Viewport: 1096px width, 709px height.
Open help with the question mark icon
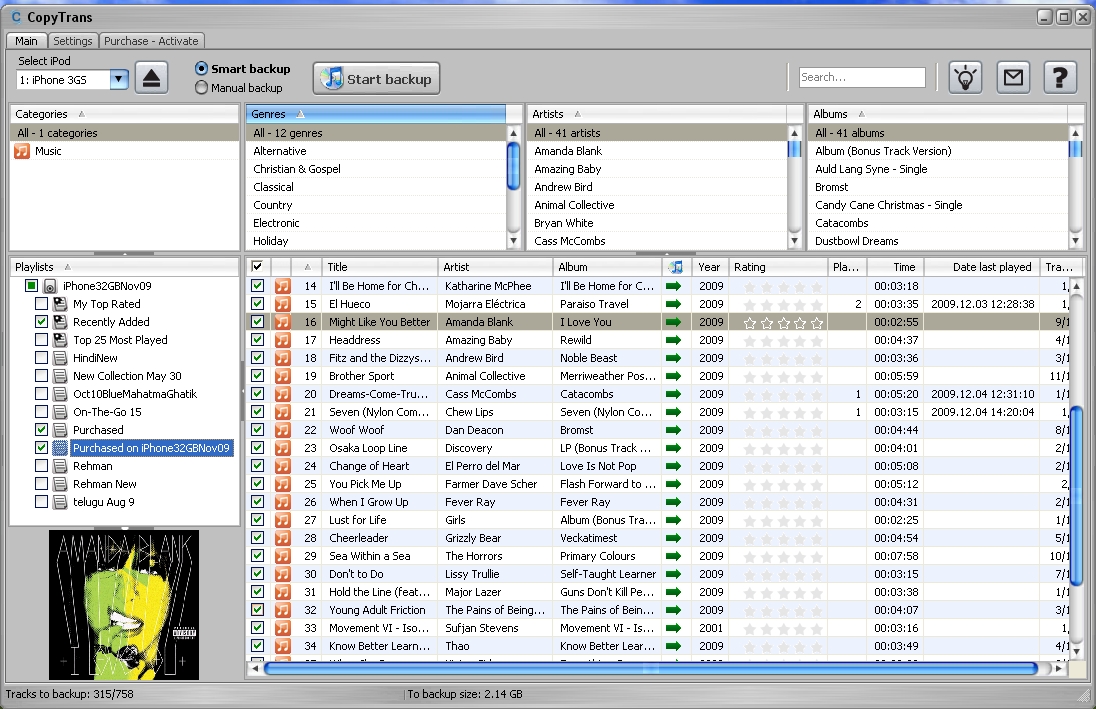tap(1060, 77)
